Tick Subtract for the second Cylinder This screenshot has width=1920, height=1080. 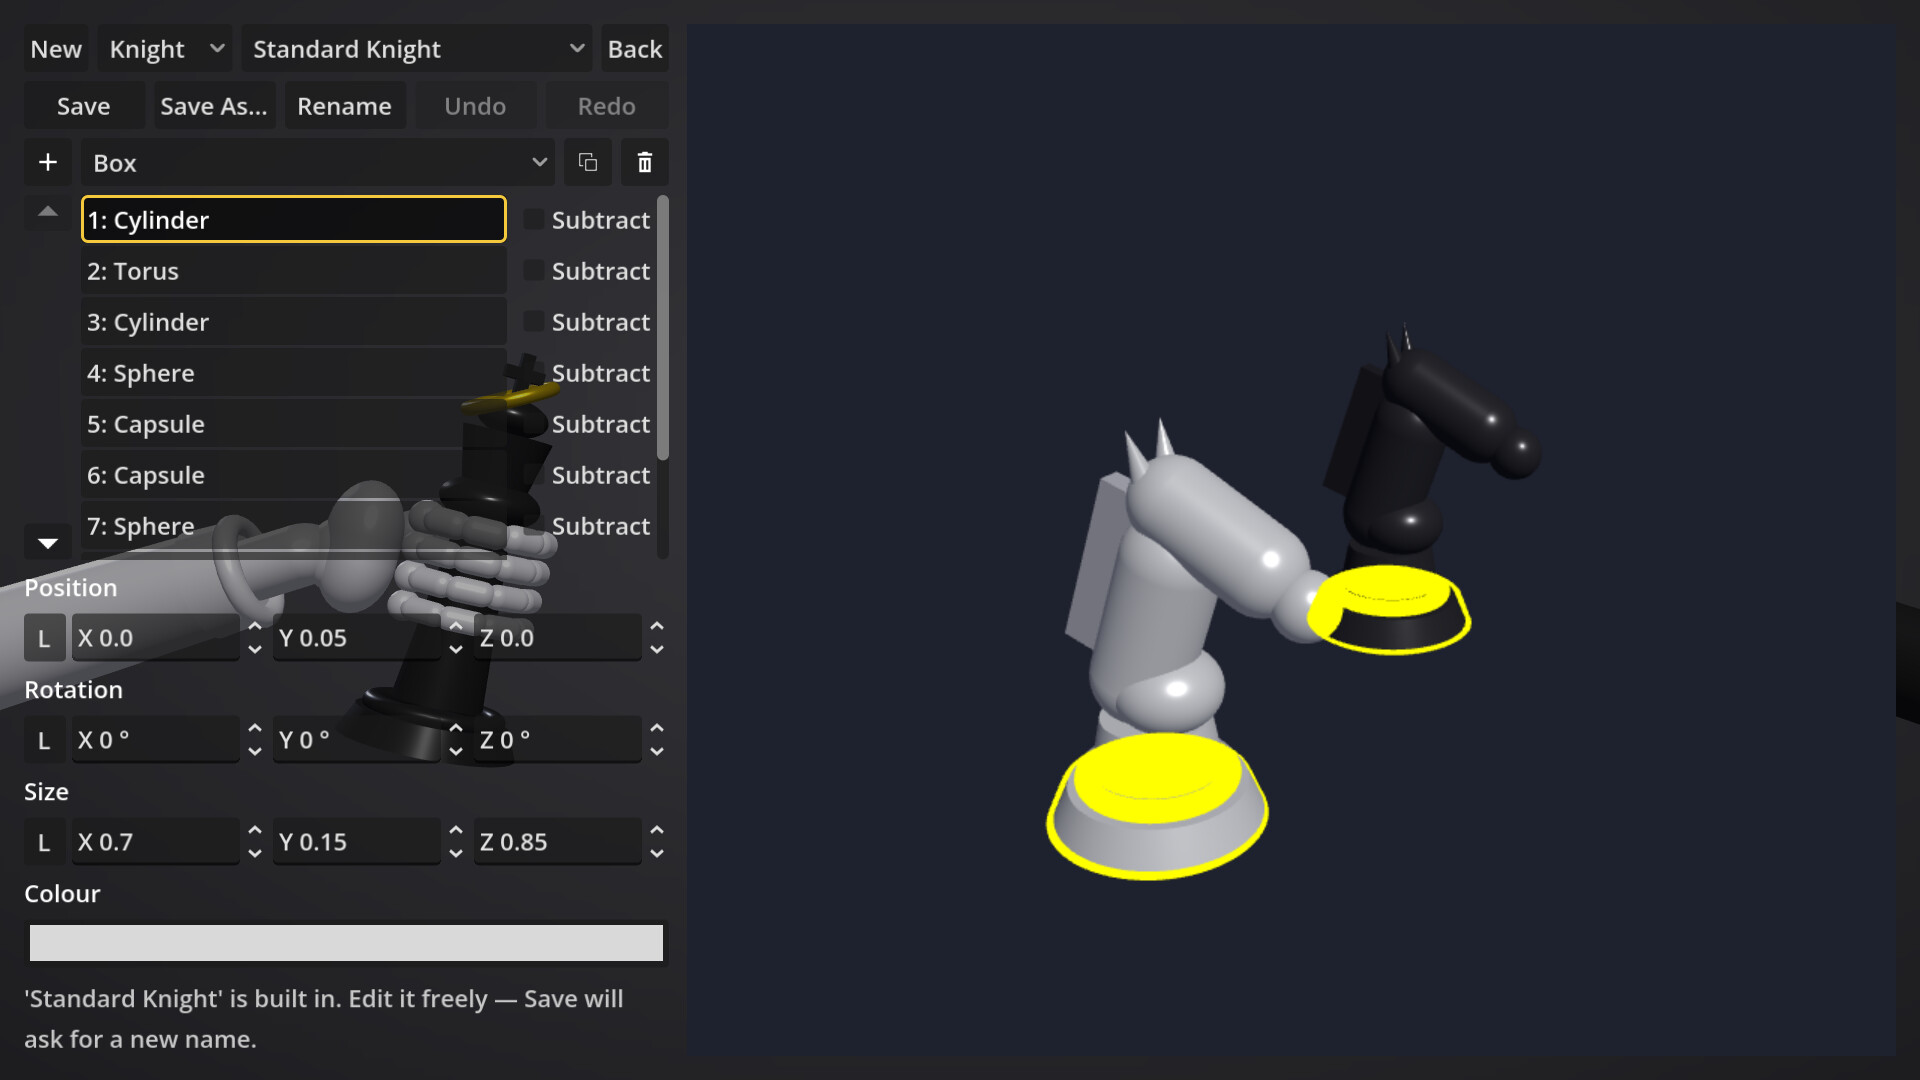pos(534,321)
